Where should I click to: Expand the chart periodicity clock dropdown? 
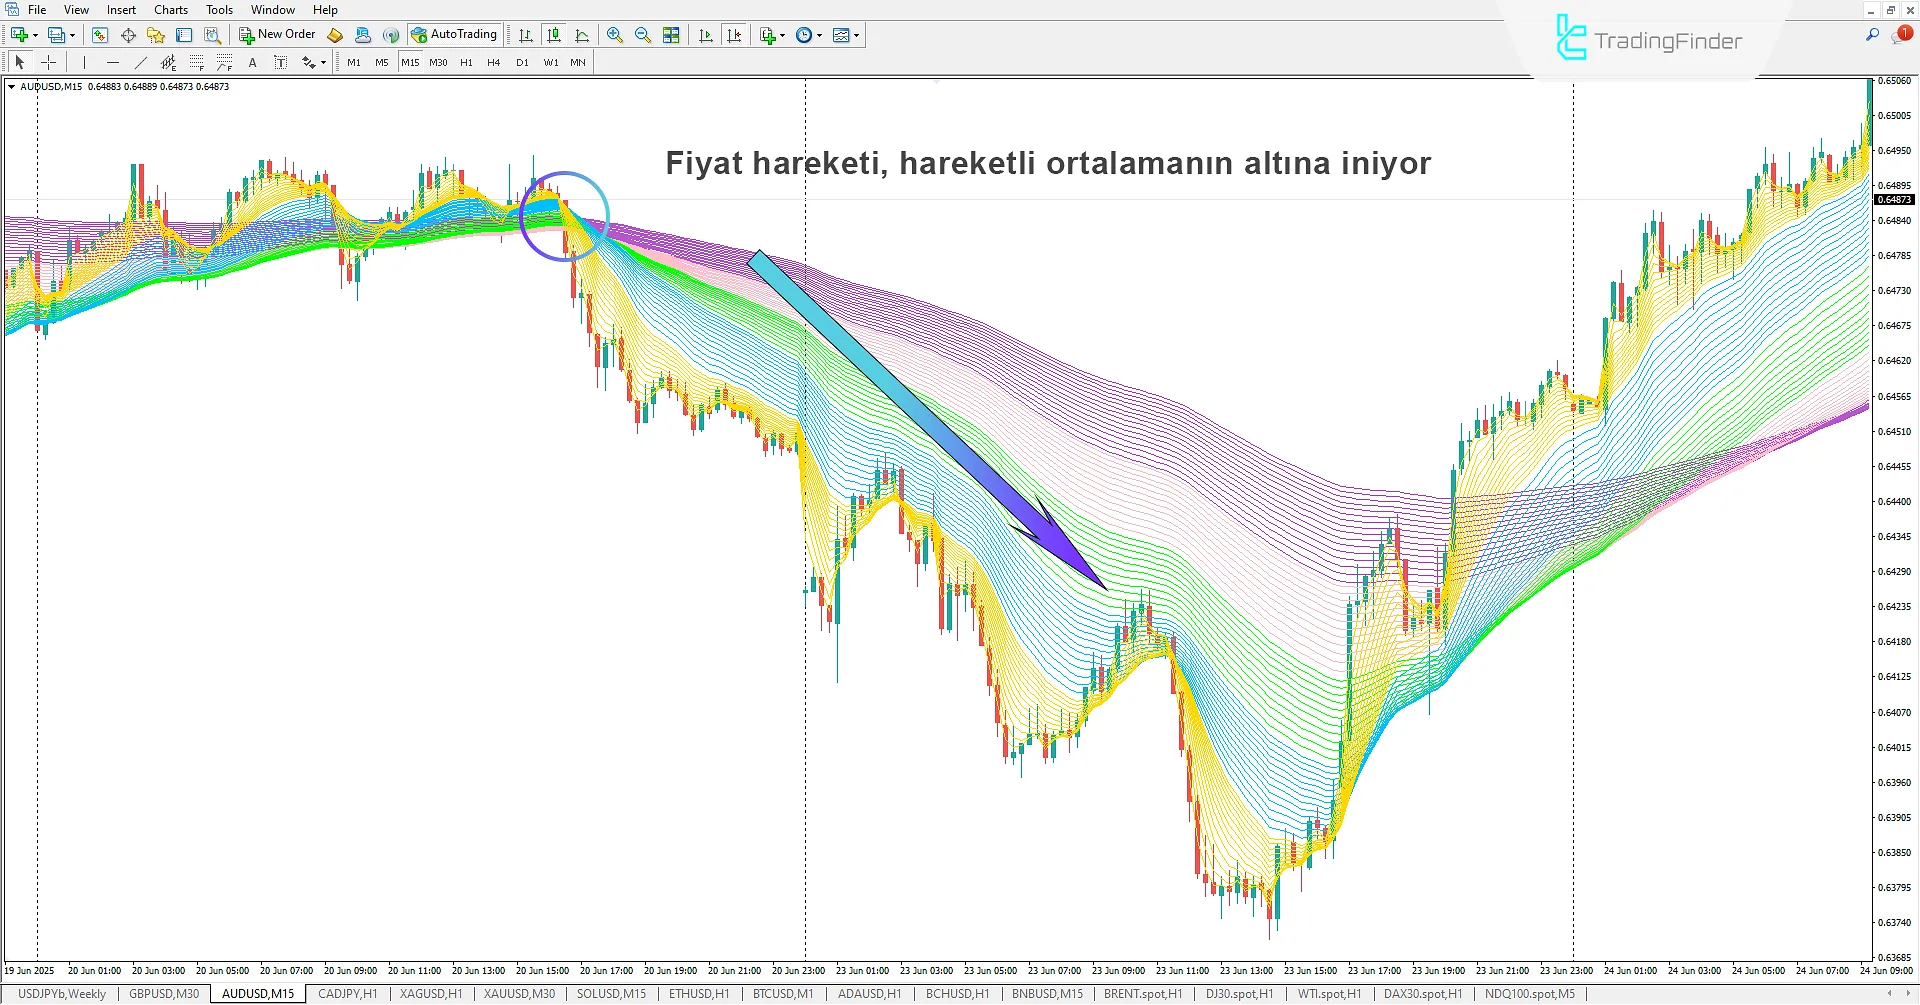(819, 35)
